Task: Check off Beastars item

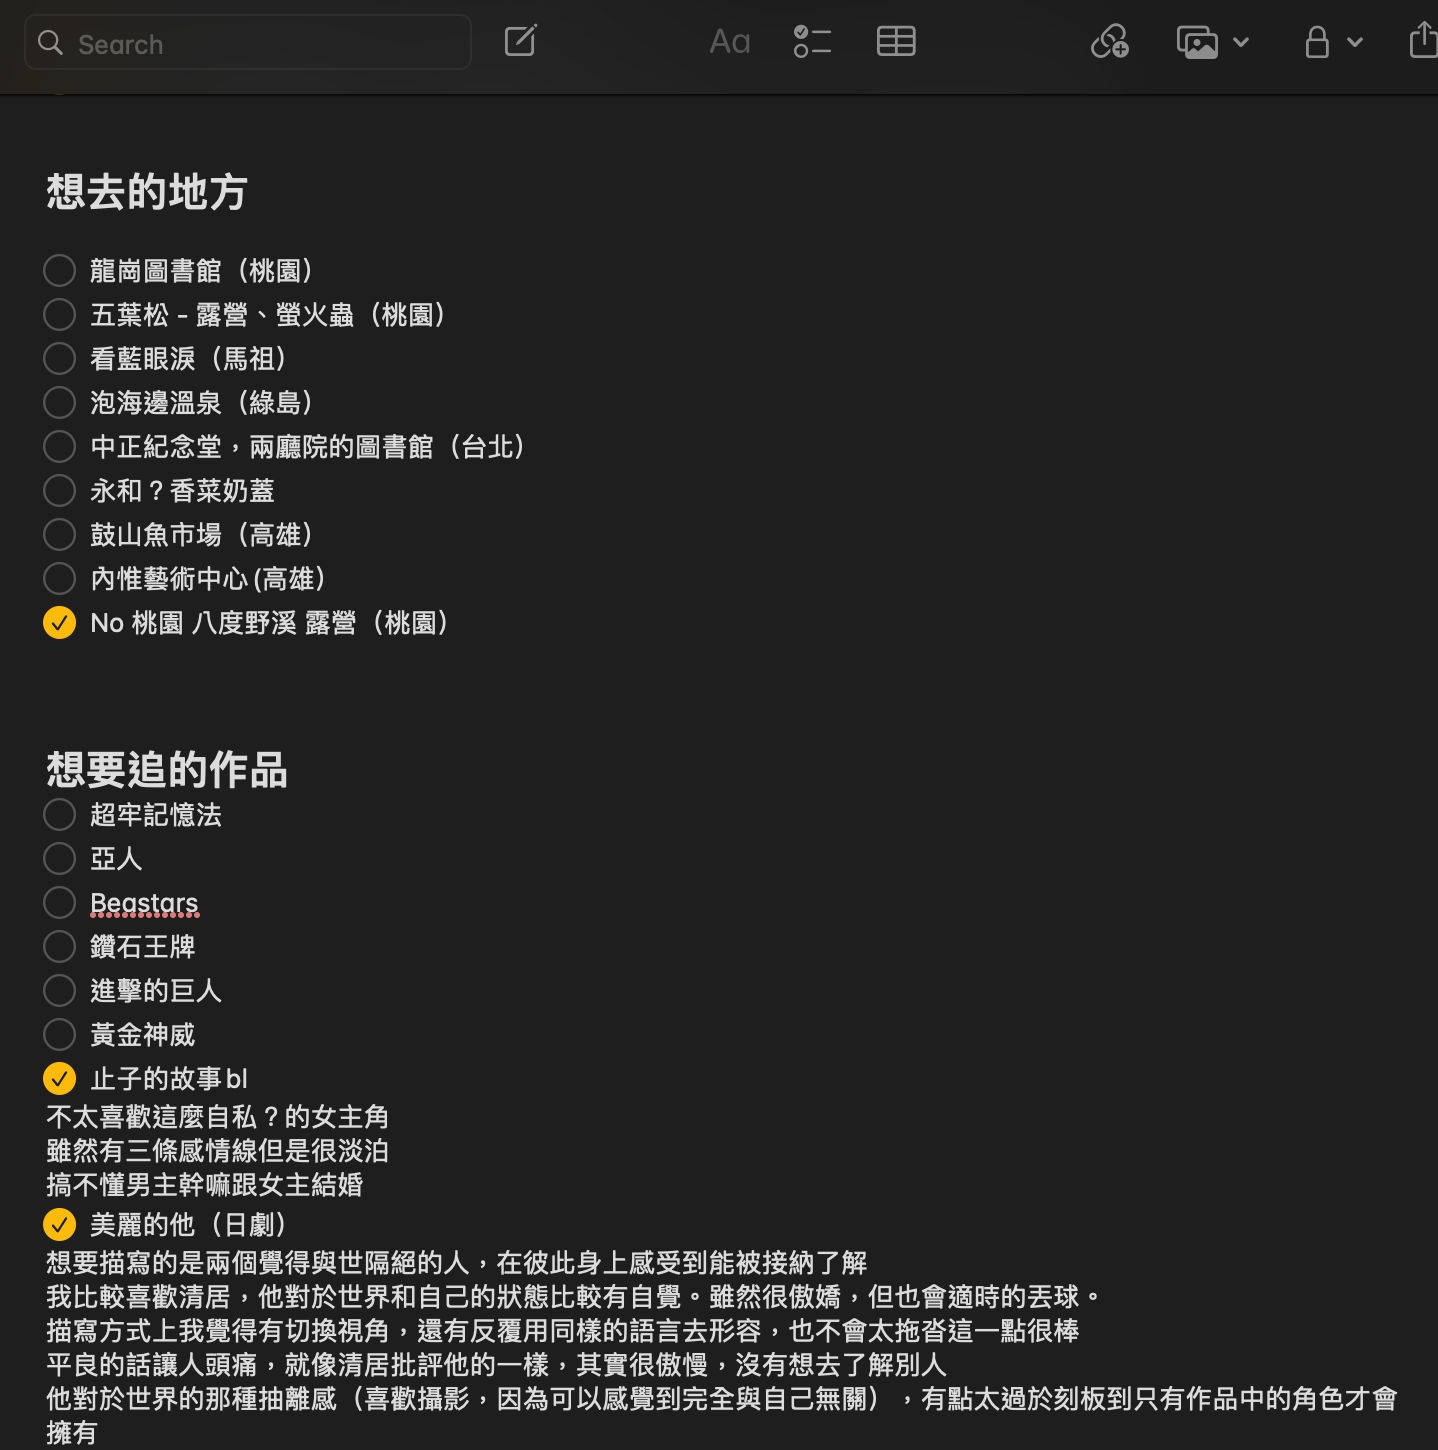Action: point(60,902)
